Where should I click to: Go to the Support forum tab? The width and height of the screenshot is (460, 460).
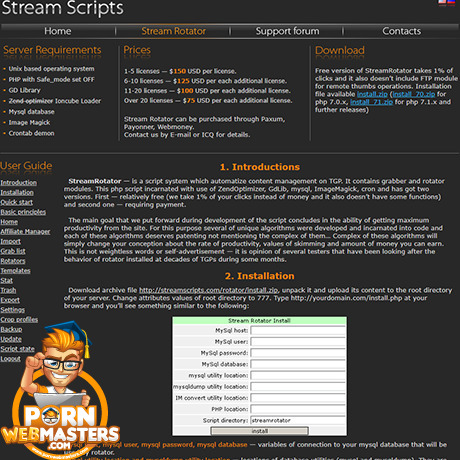click(287, 31)
